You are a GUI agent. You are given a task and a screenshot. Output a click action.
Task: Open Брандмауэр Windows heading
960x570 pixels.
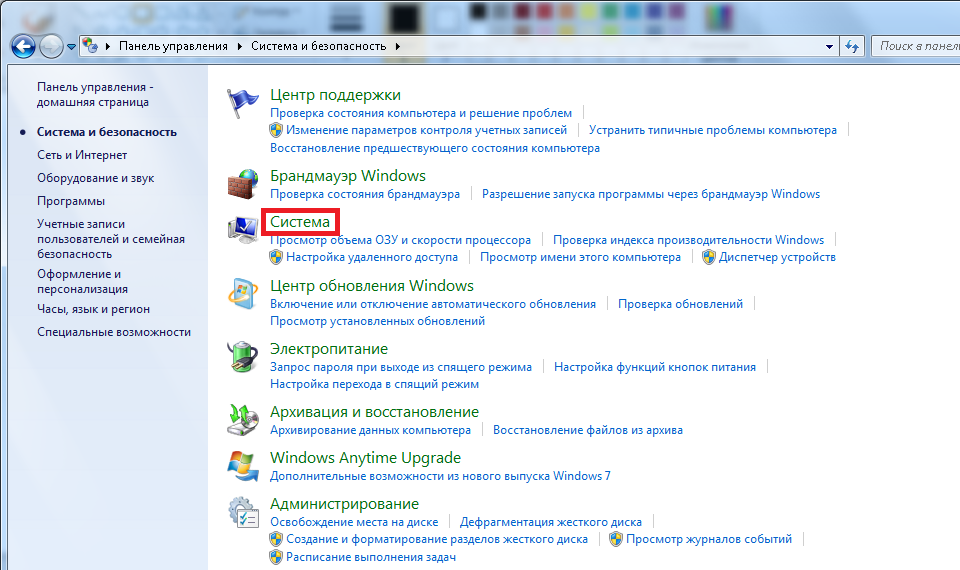click(x=348, y=176)
